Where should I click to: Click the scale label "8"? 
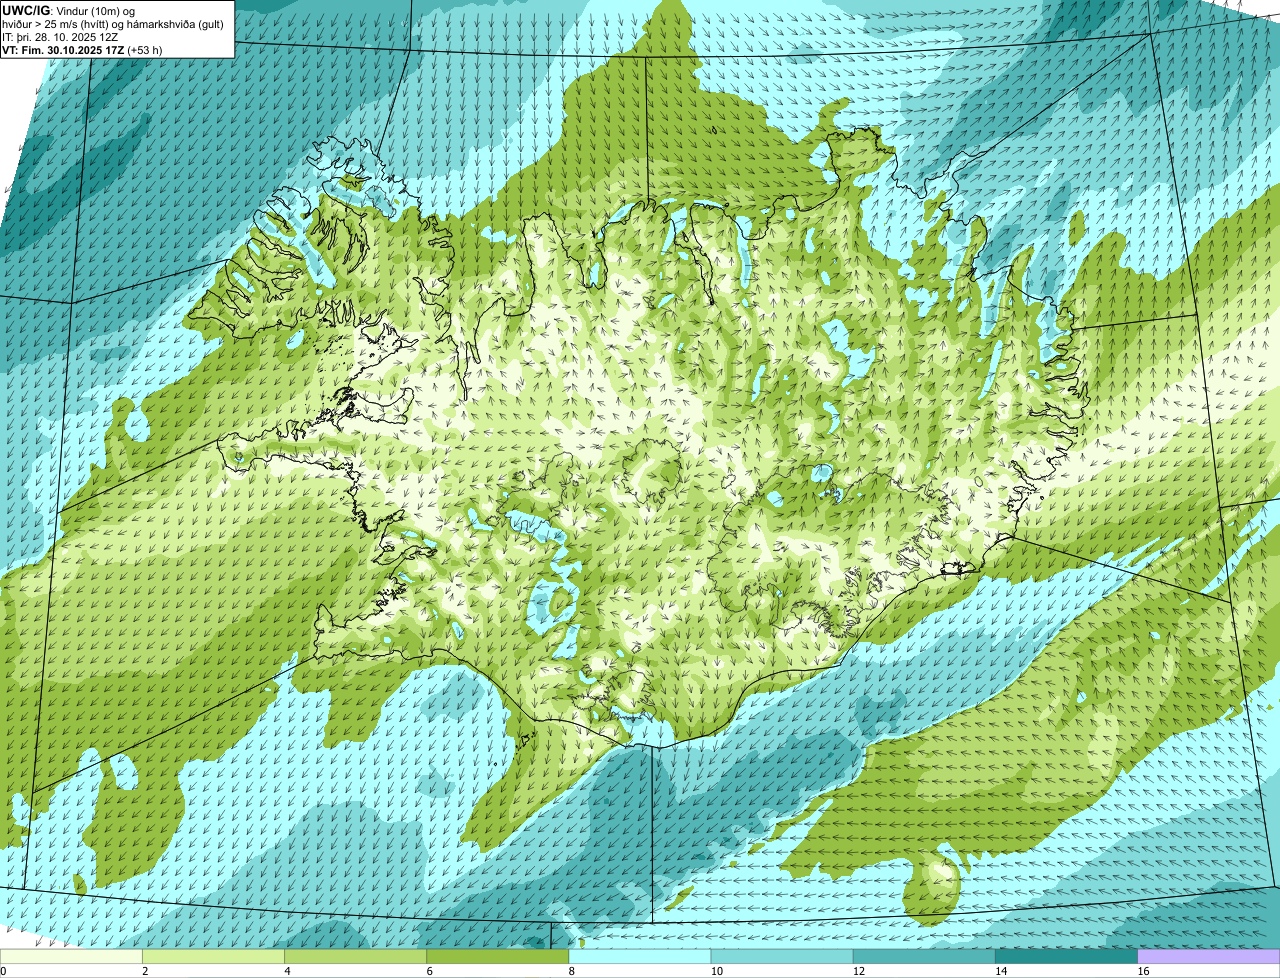pos(572,971)
